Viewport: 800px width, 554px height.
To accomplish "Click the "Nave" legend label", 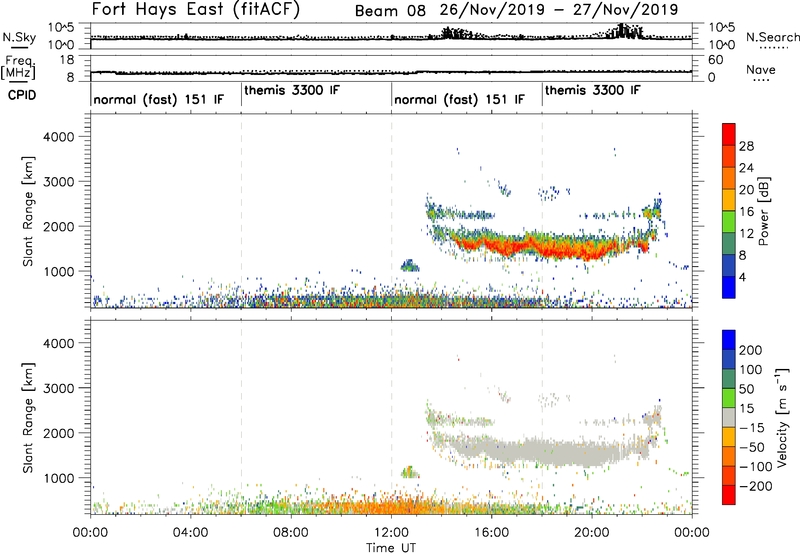I will 761,69.
